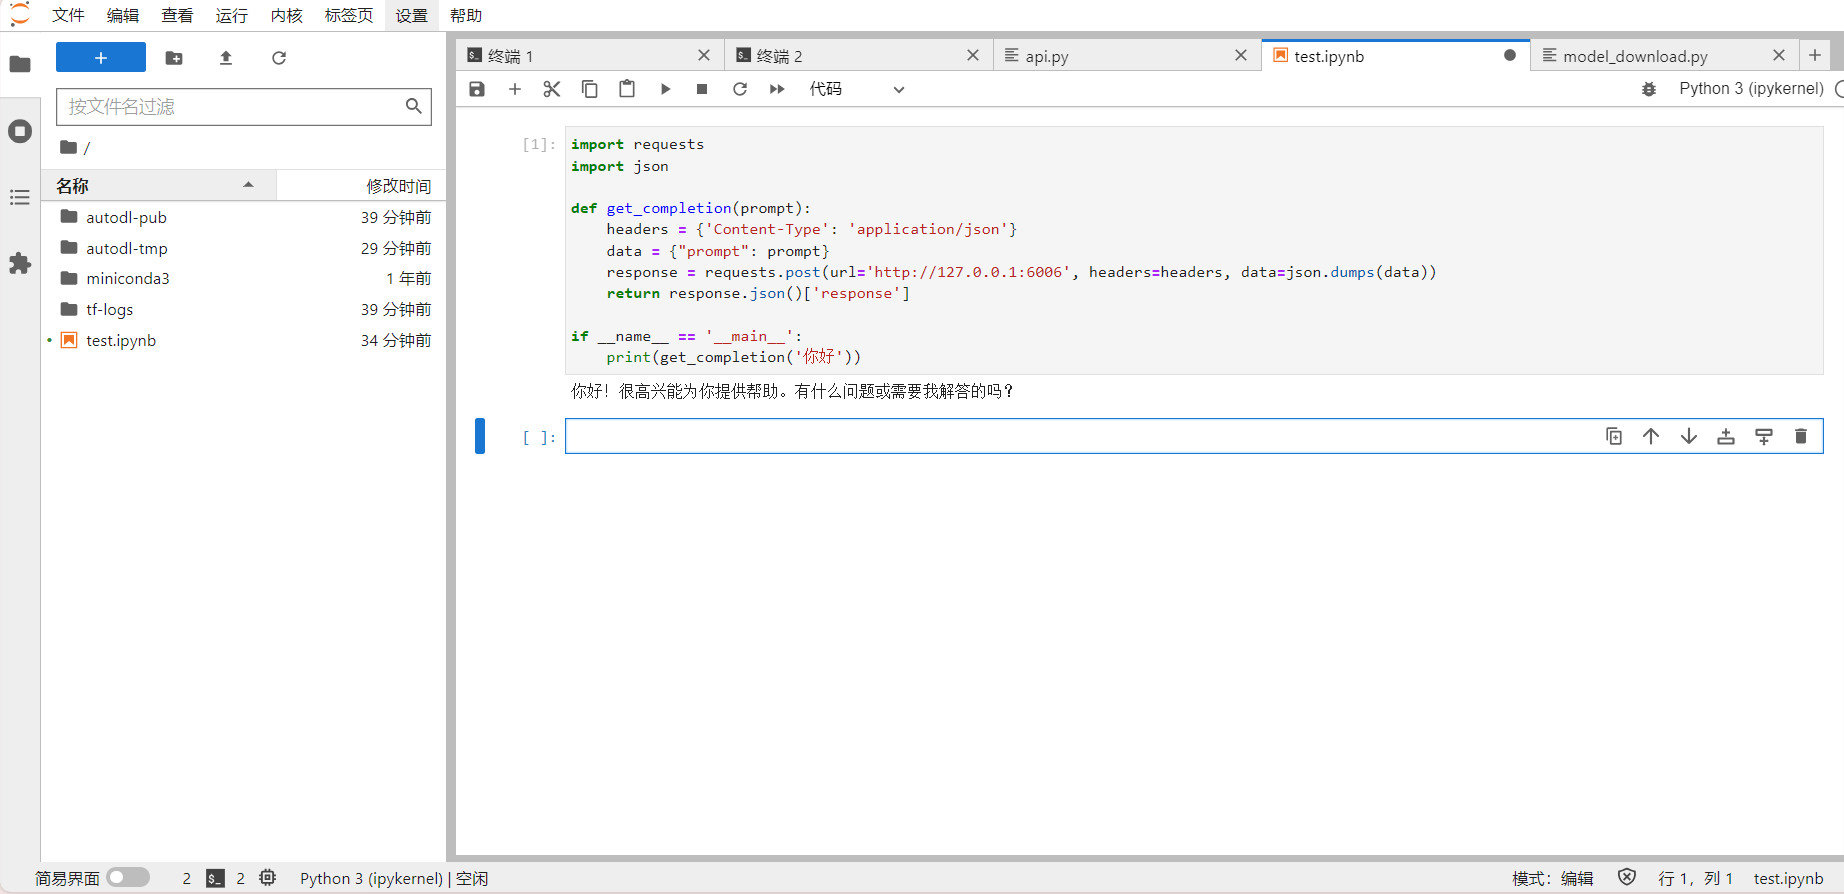The width and height of the screenshot is (1844, 894).
Task: Open the 内核 menu
Action: click(x=286, y=15)
